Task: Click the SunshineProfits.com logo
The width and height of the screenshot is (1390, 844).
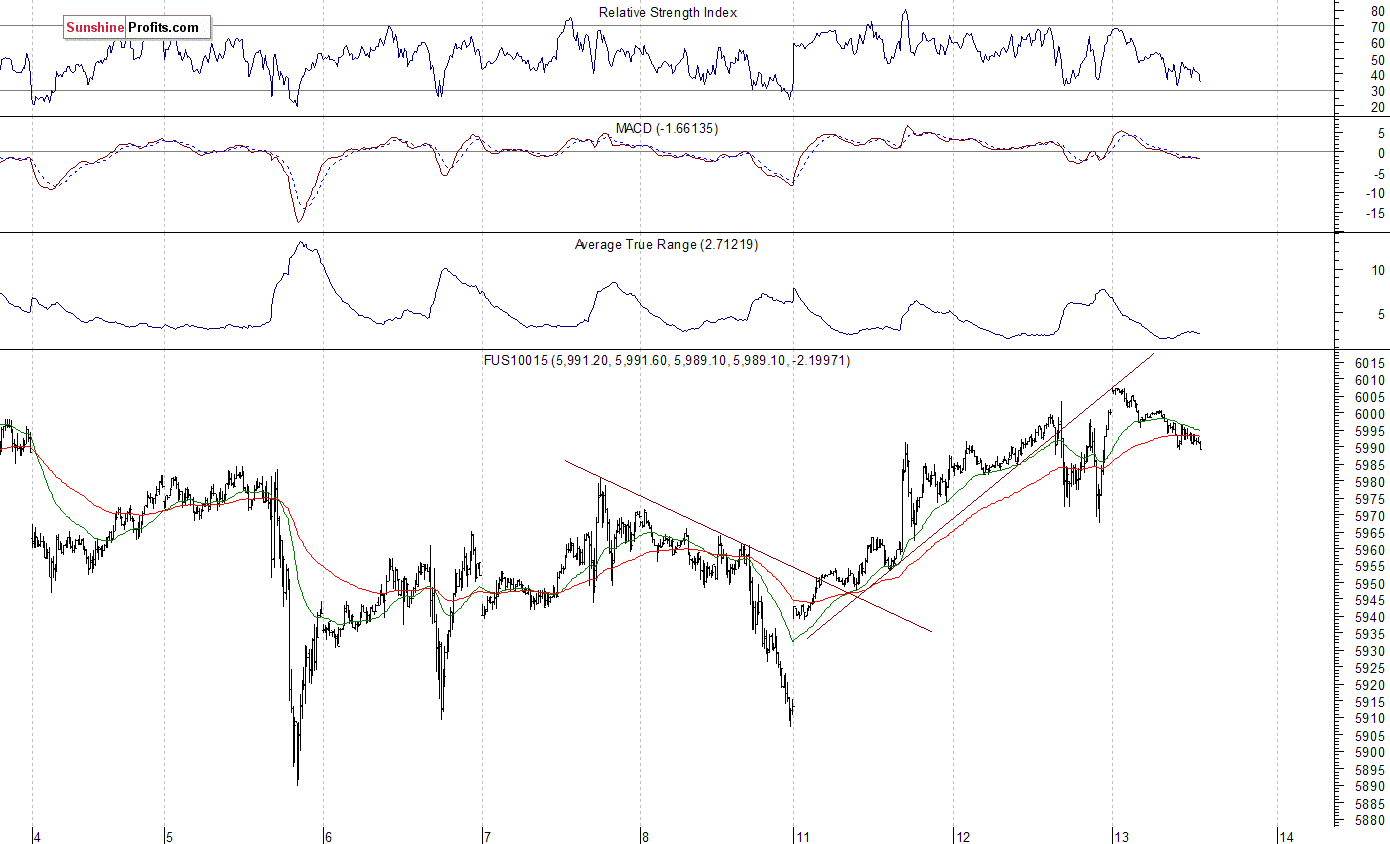Action: pyautogui.click(x=137, y=27)
